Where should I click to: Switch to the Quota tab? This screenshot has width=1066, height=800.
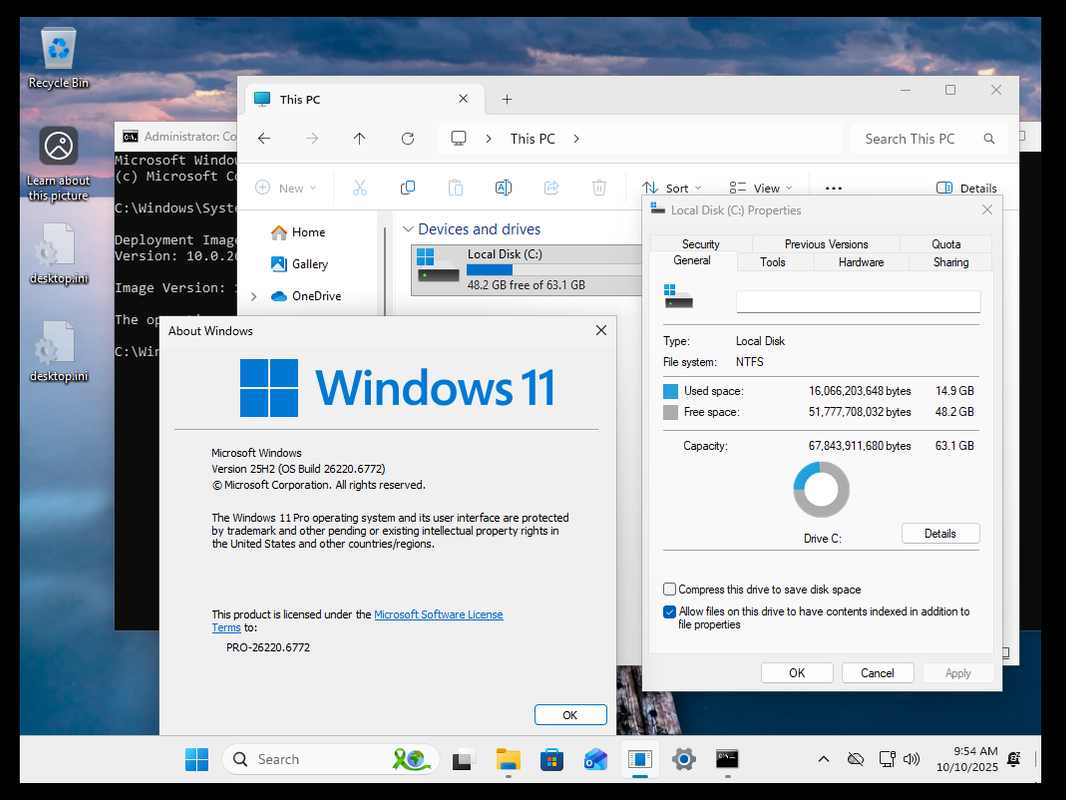point(946,244)
